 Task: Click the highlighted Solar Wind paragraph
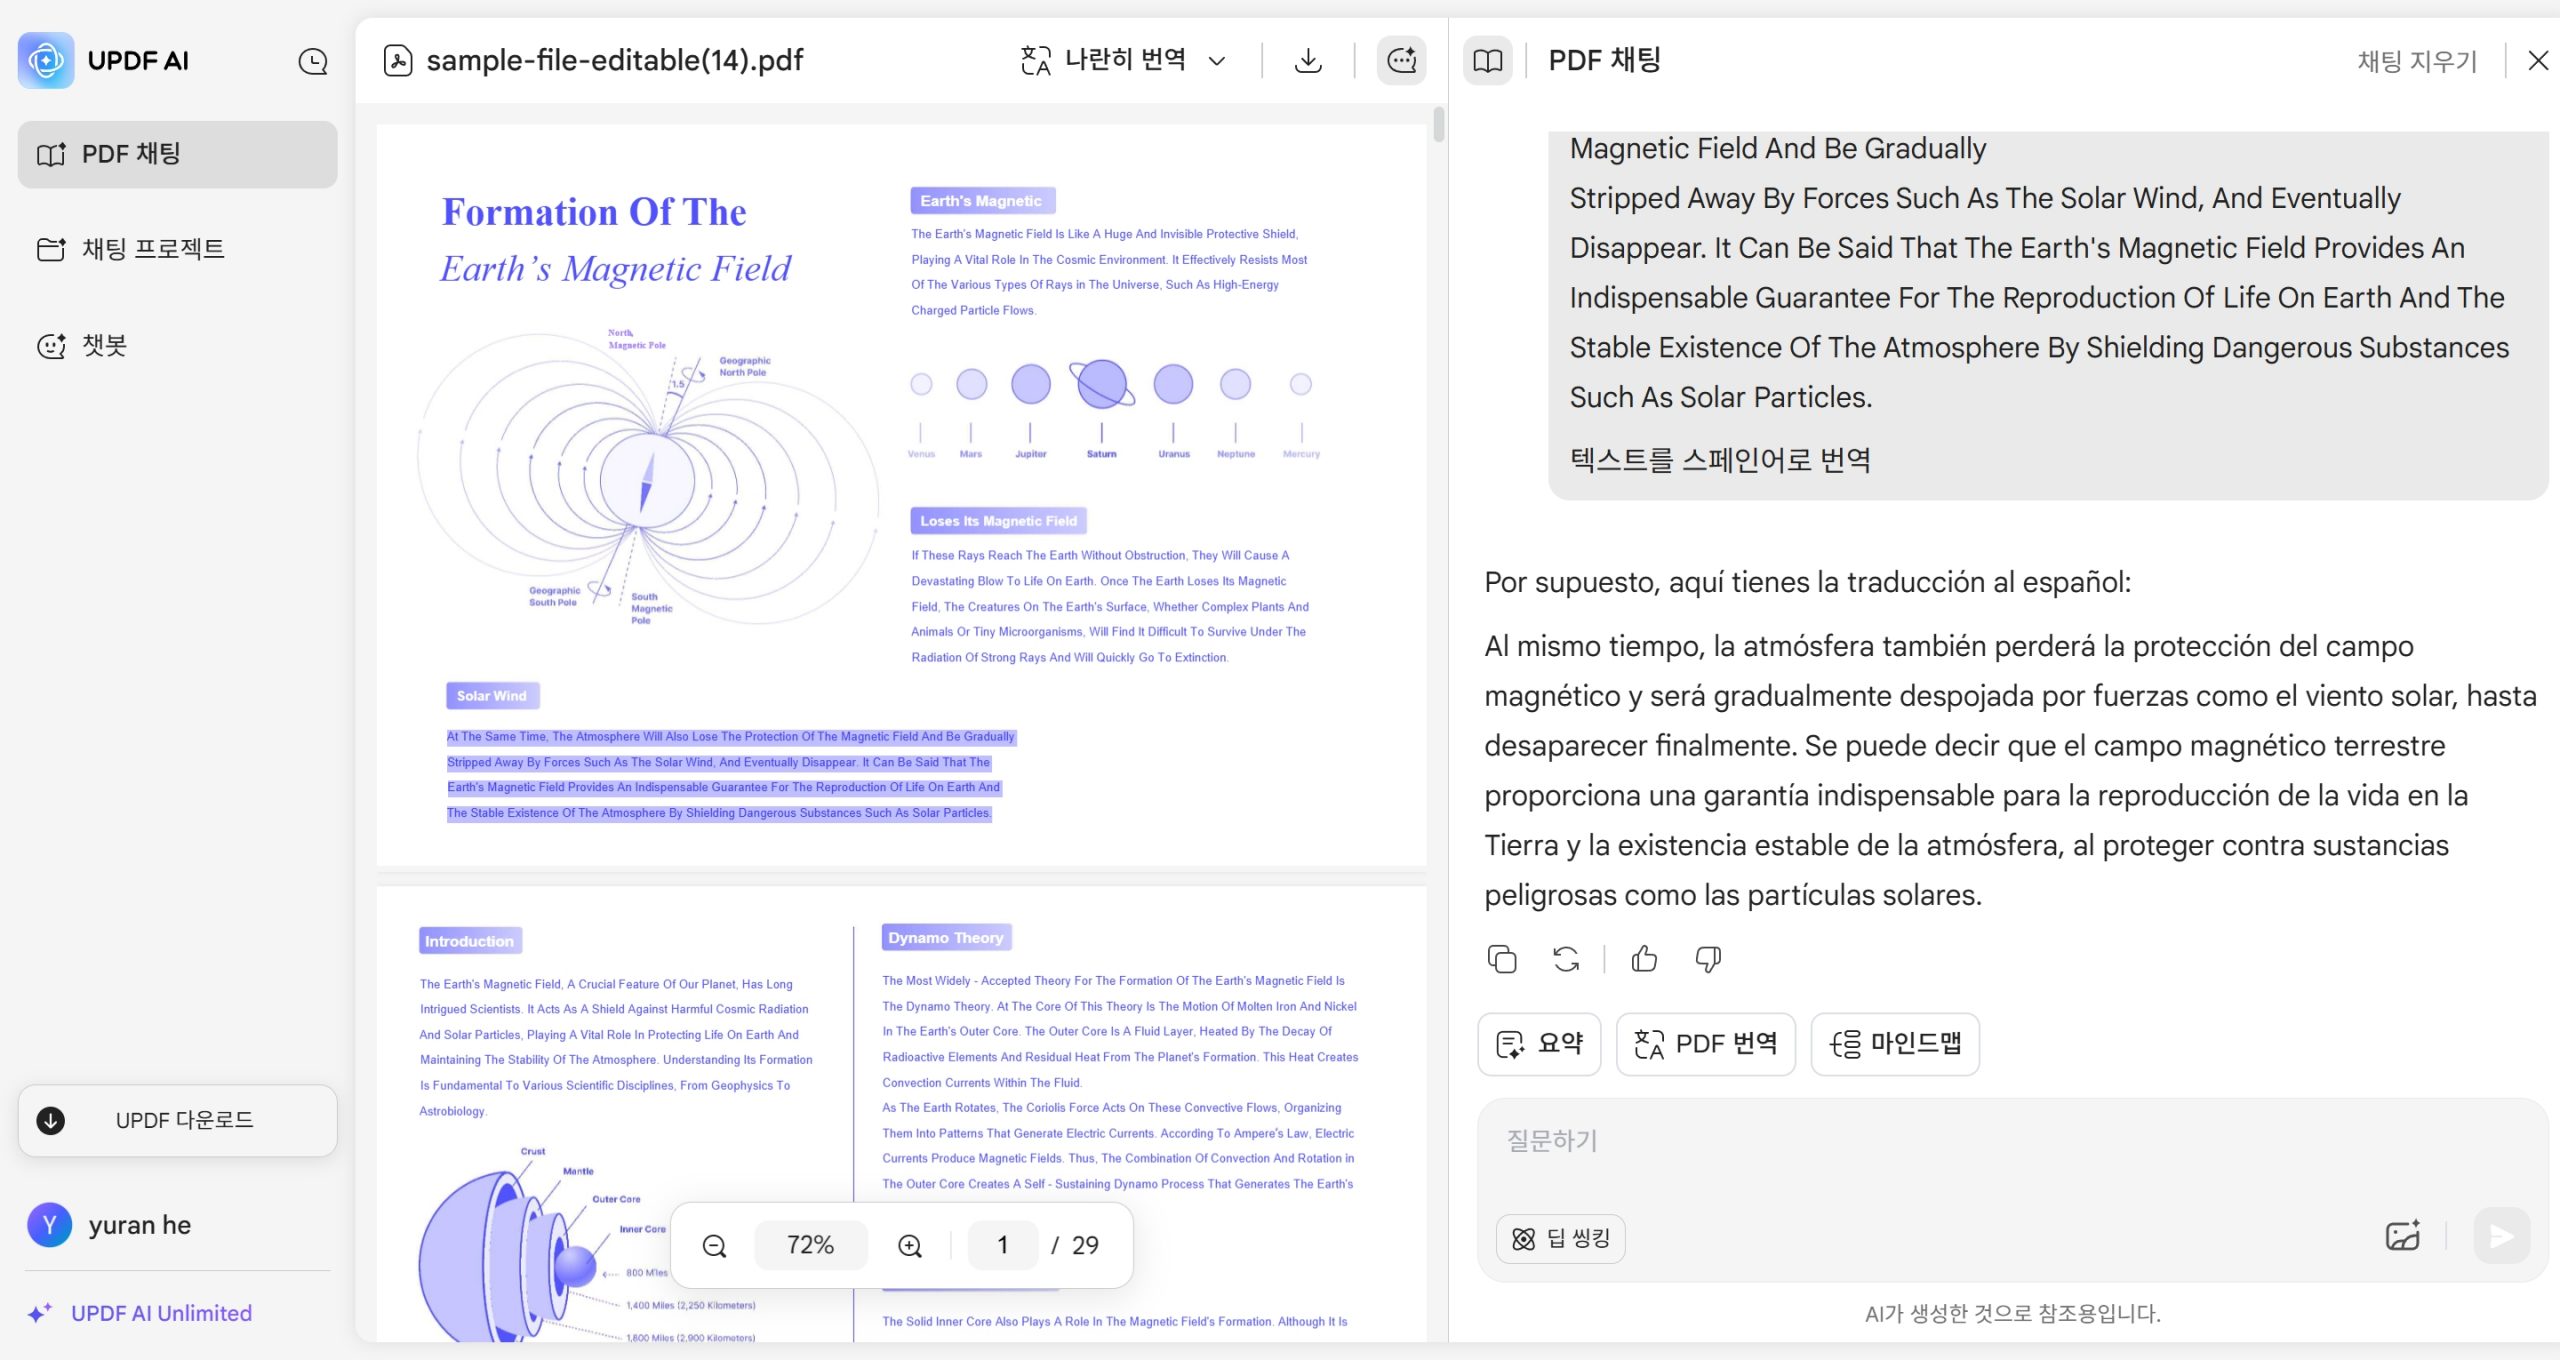click(730, 775)
